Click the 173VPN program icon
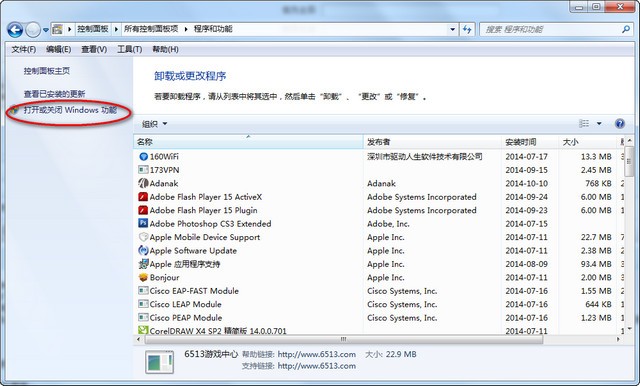 point(143,170)
